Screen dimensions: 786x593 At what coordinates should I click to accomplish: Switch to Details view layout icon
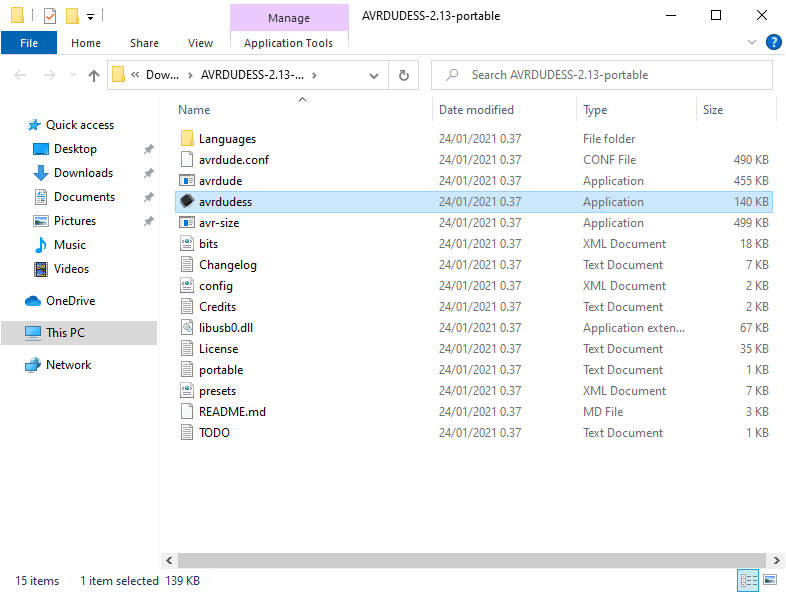[x=748, y=580]
